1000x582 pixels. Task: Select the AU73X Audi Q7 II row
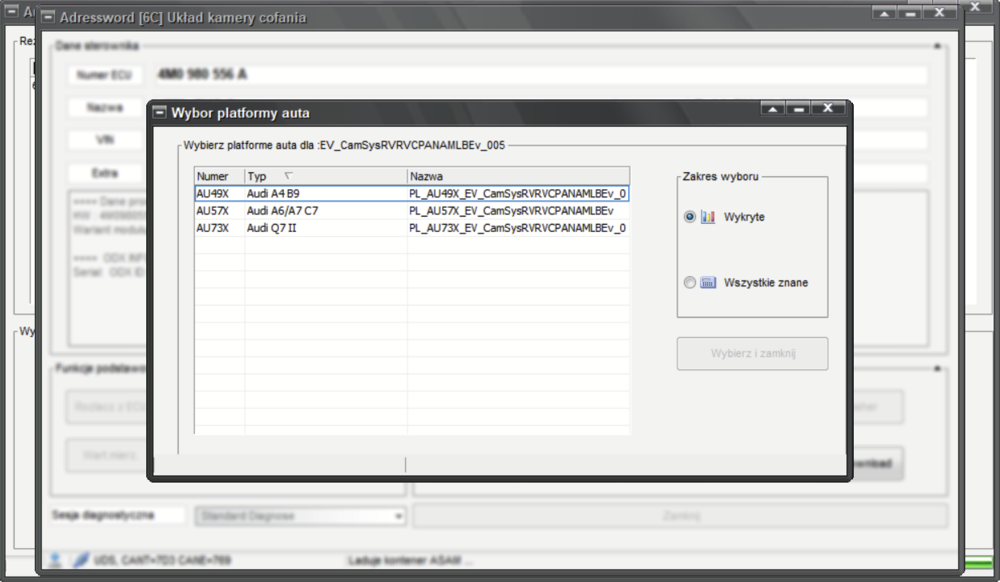(x=300, y=228)
